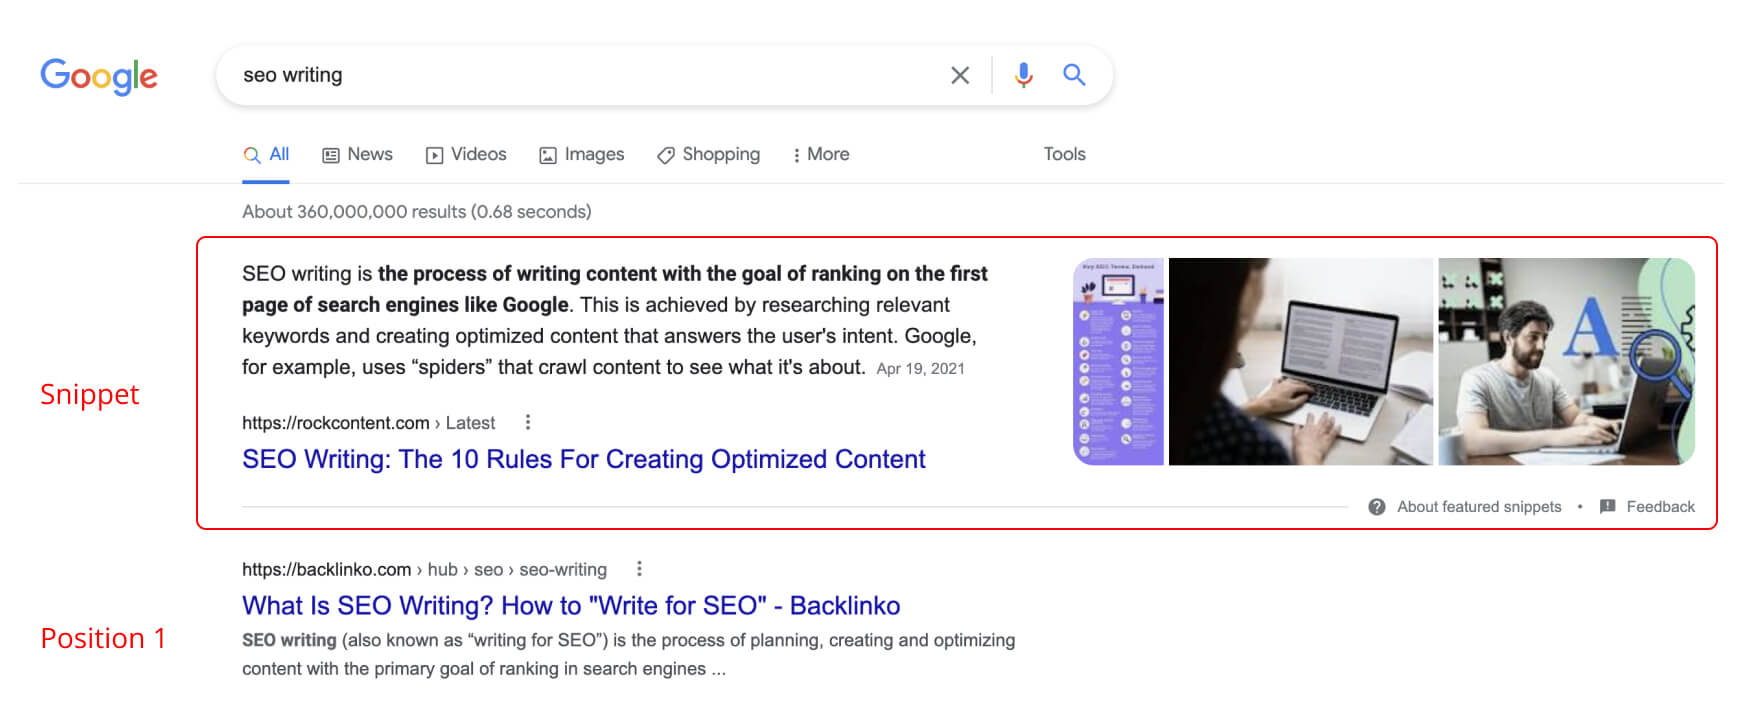Open three-dot menu beside rockcontent.com result
1744x720 pixels.
[x=528, y=422]
